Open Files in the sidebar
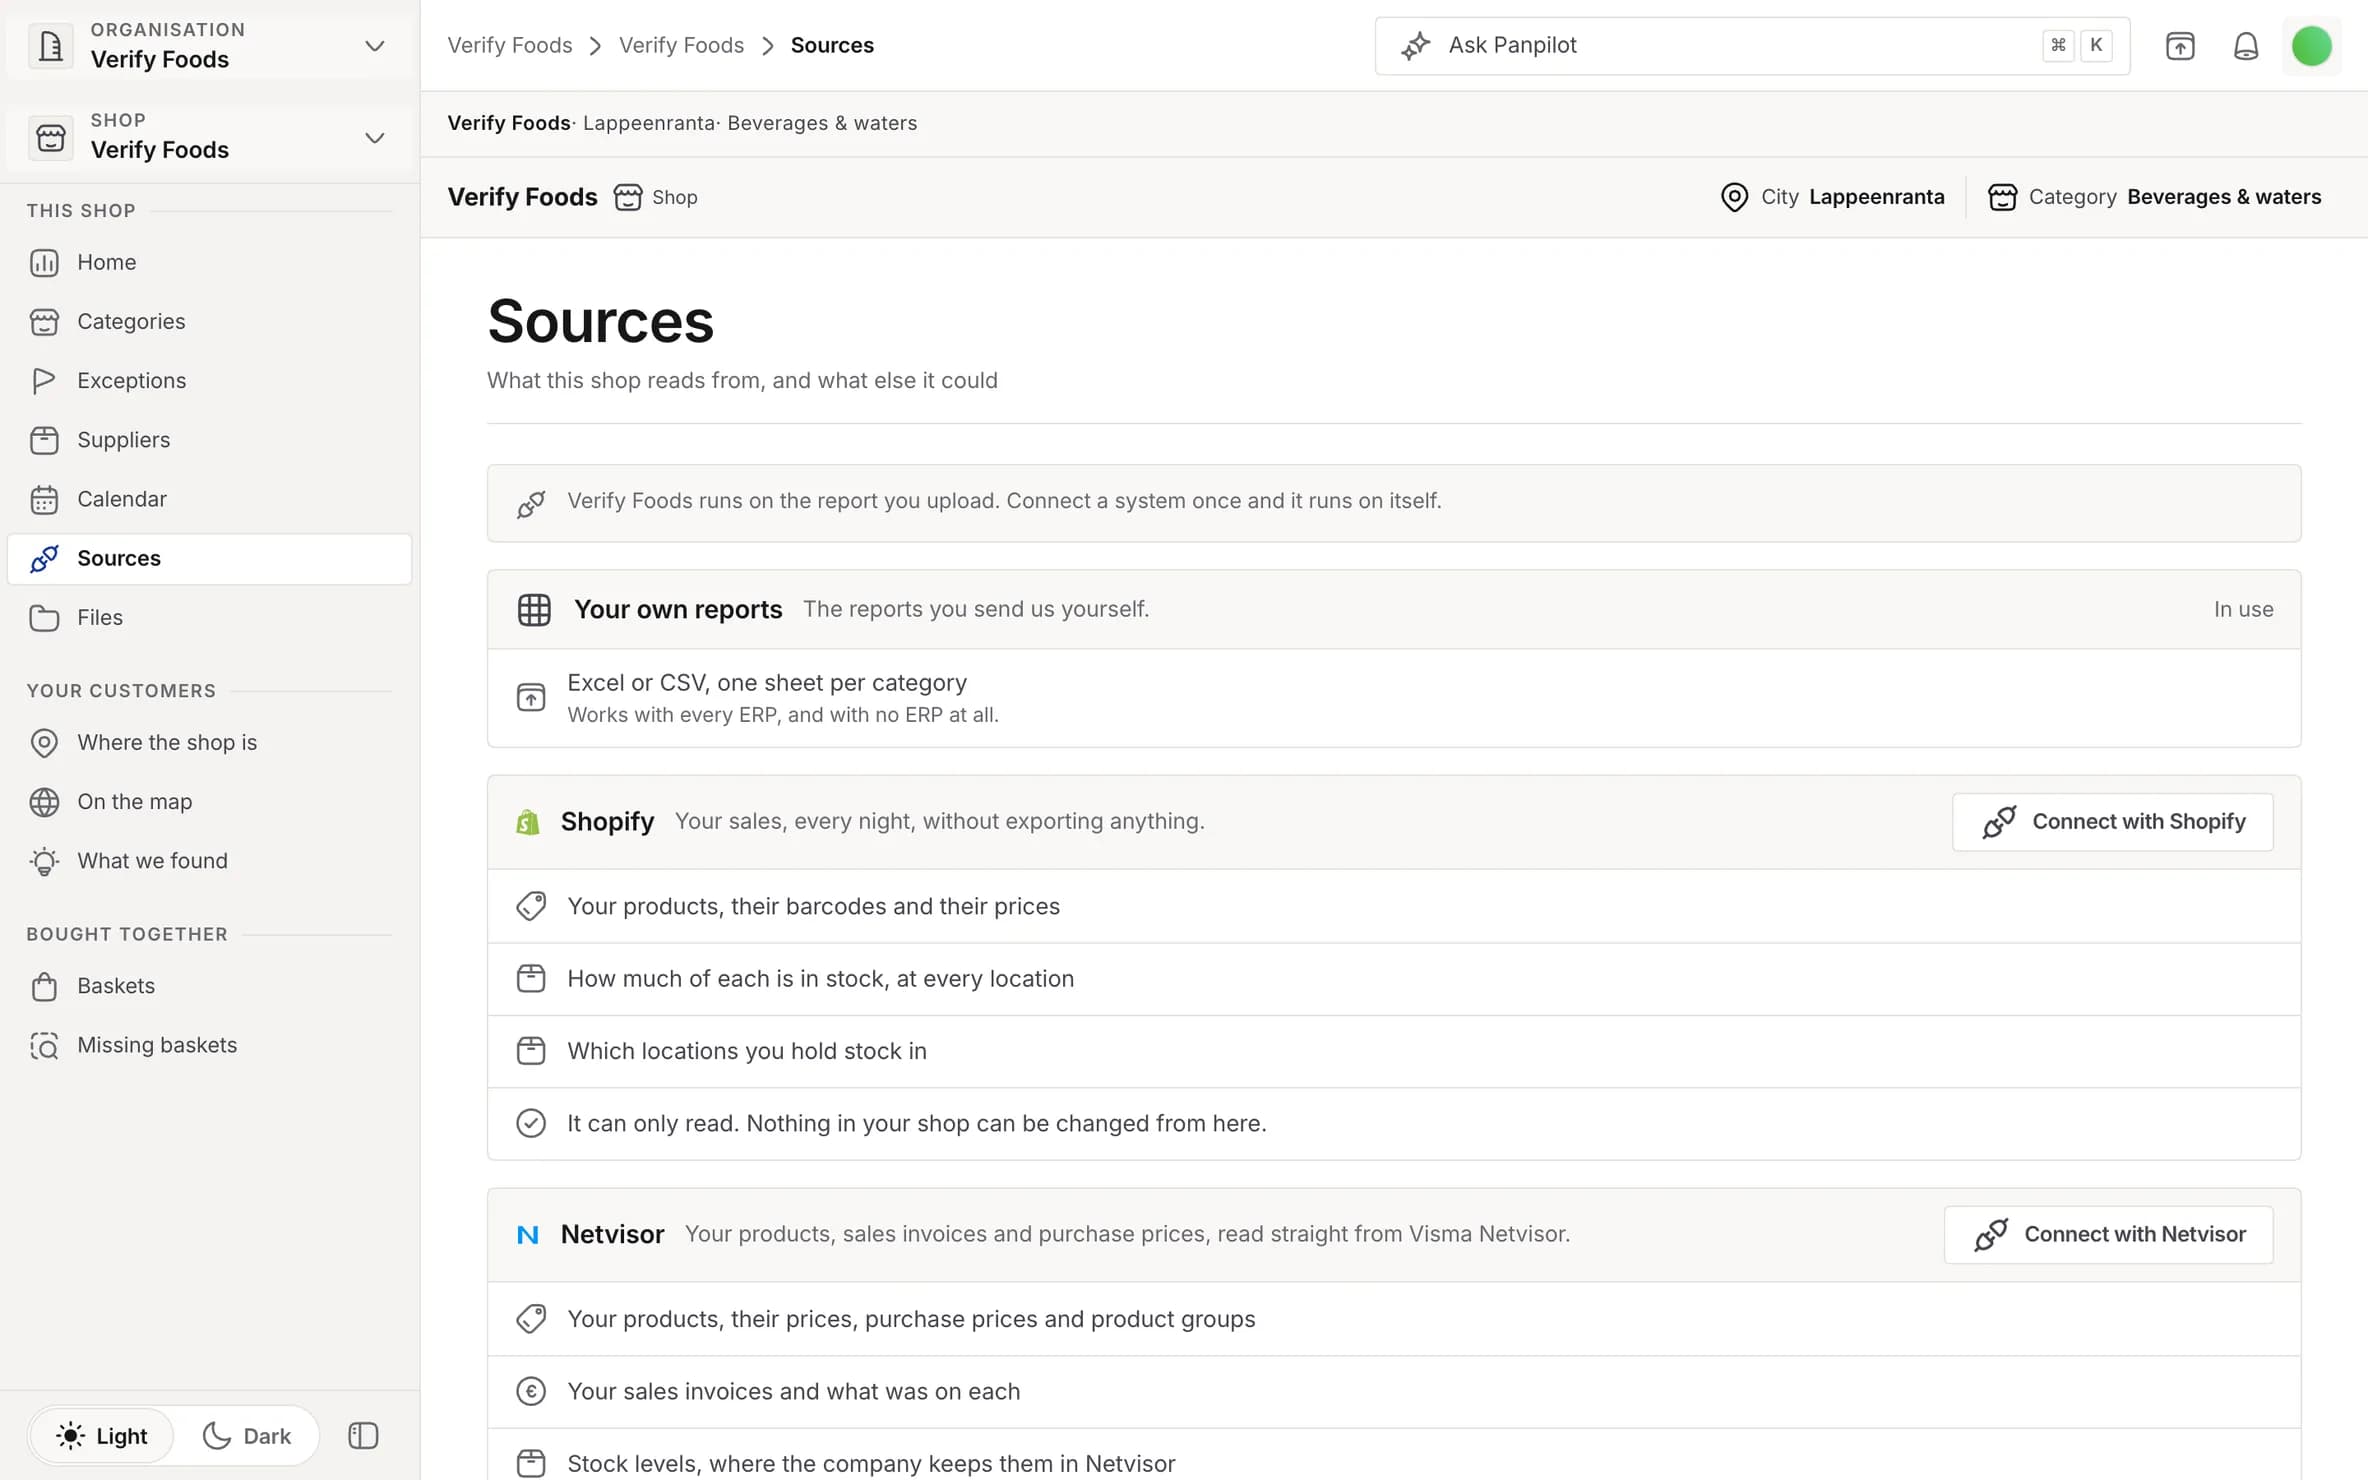 click(209, 617)
